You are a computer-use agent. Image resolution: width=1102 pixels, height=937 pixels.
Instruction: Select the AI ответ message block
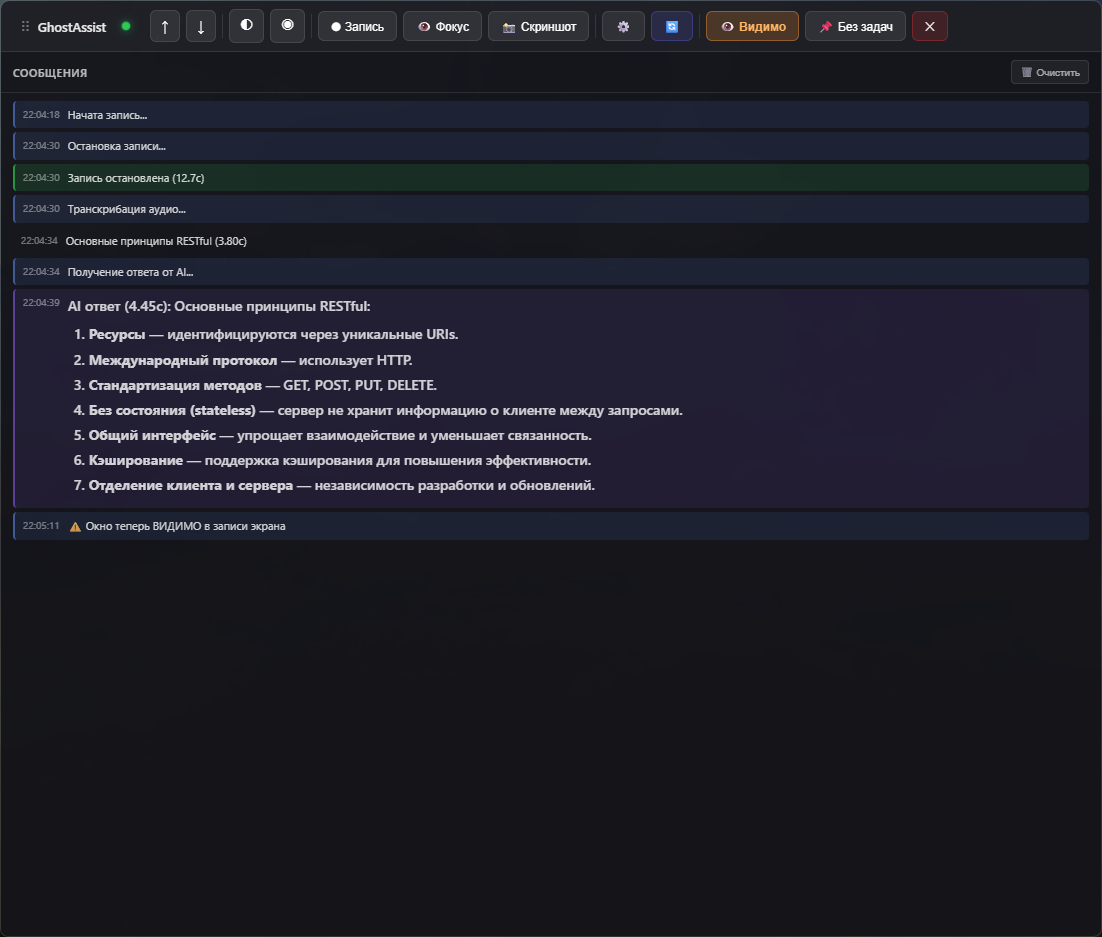tap(550, 398)
